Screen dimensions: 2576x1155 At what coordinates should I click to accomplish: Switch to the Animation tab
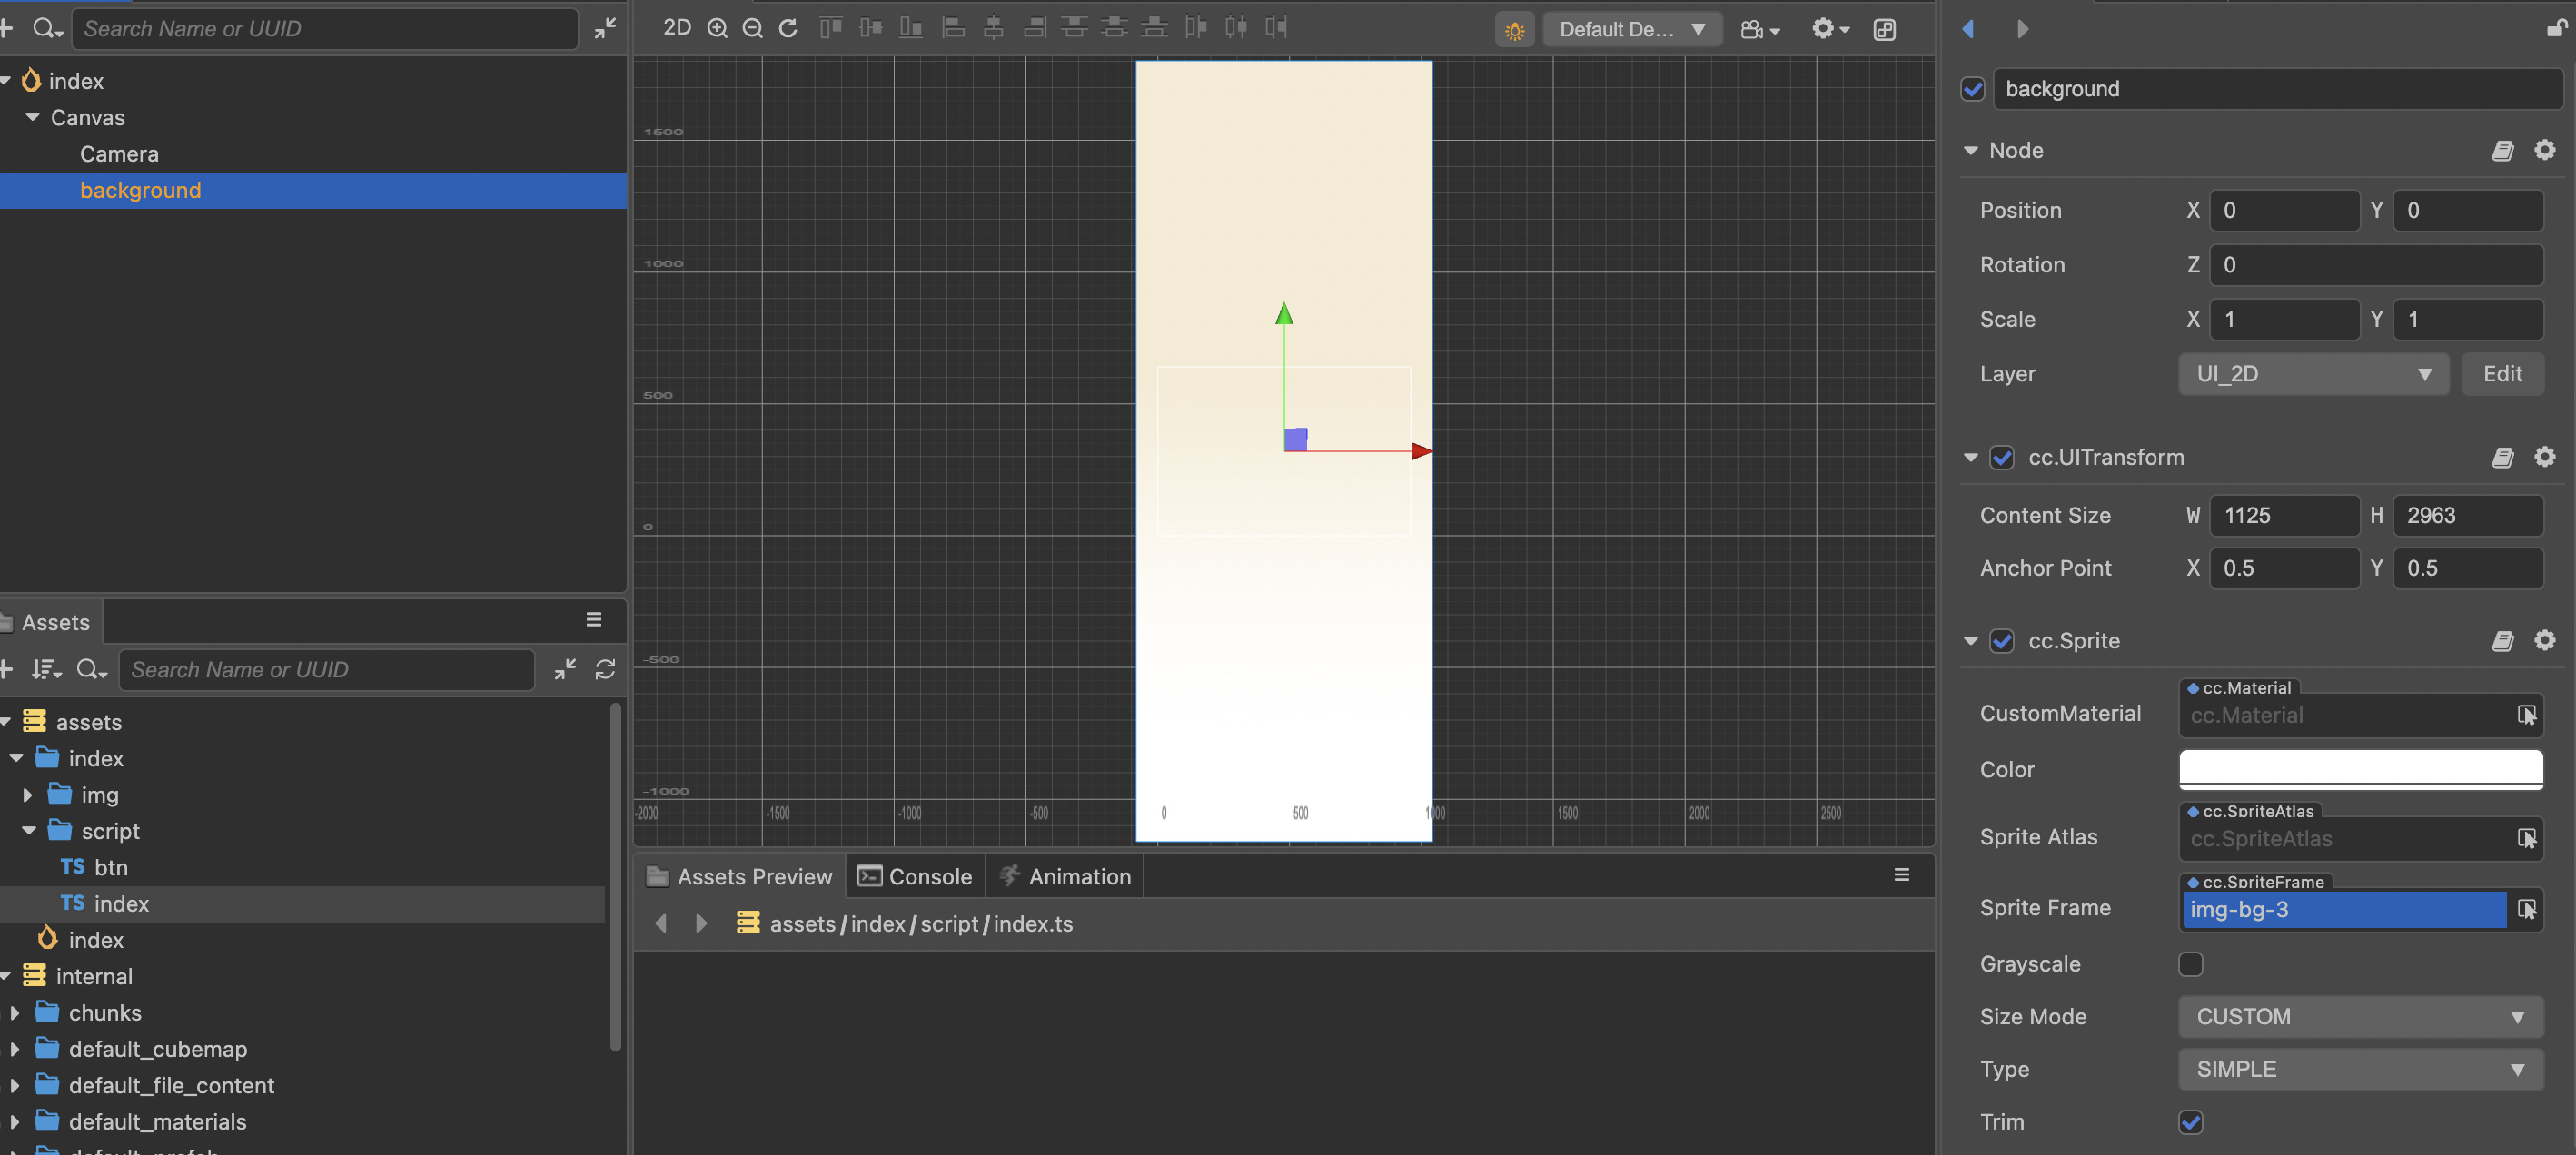click(1065, 876)
